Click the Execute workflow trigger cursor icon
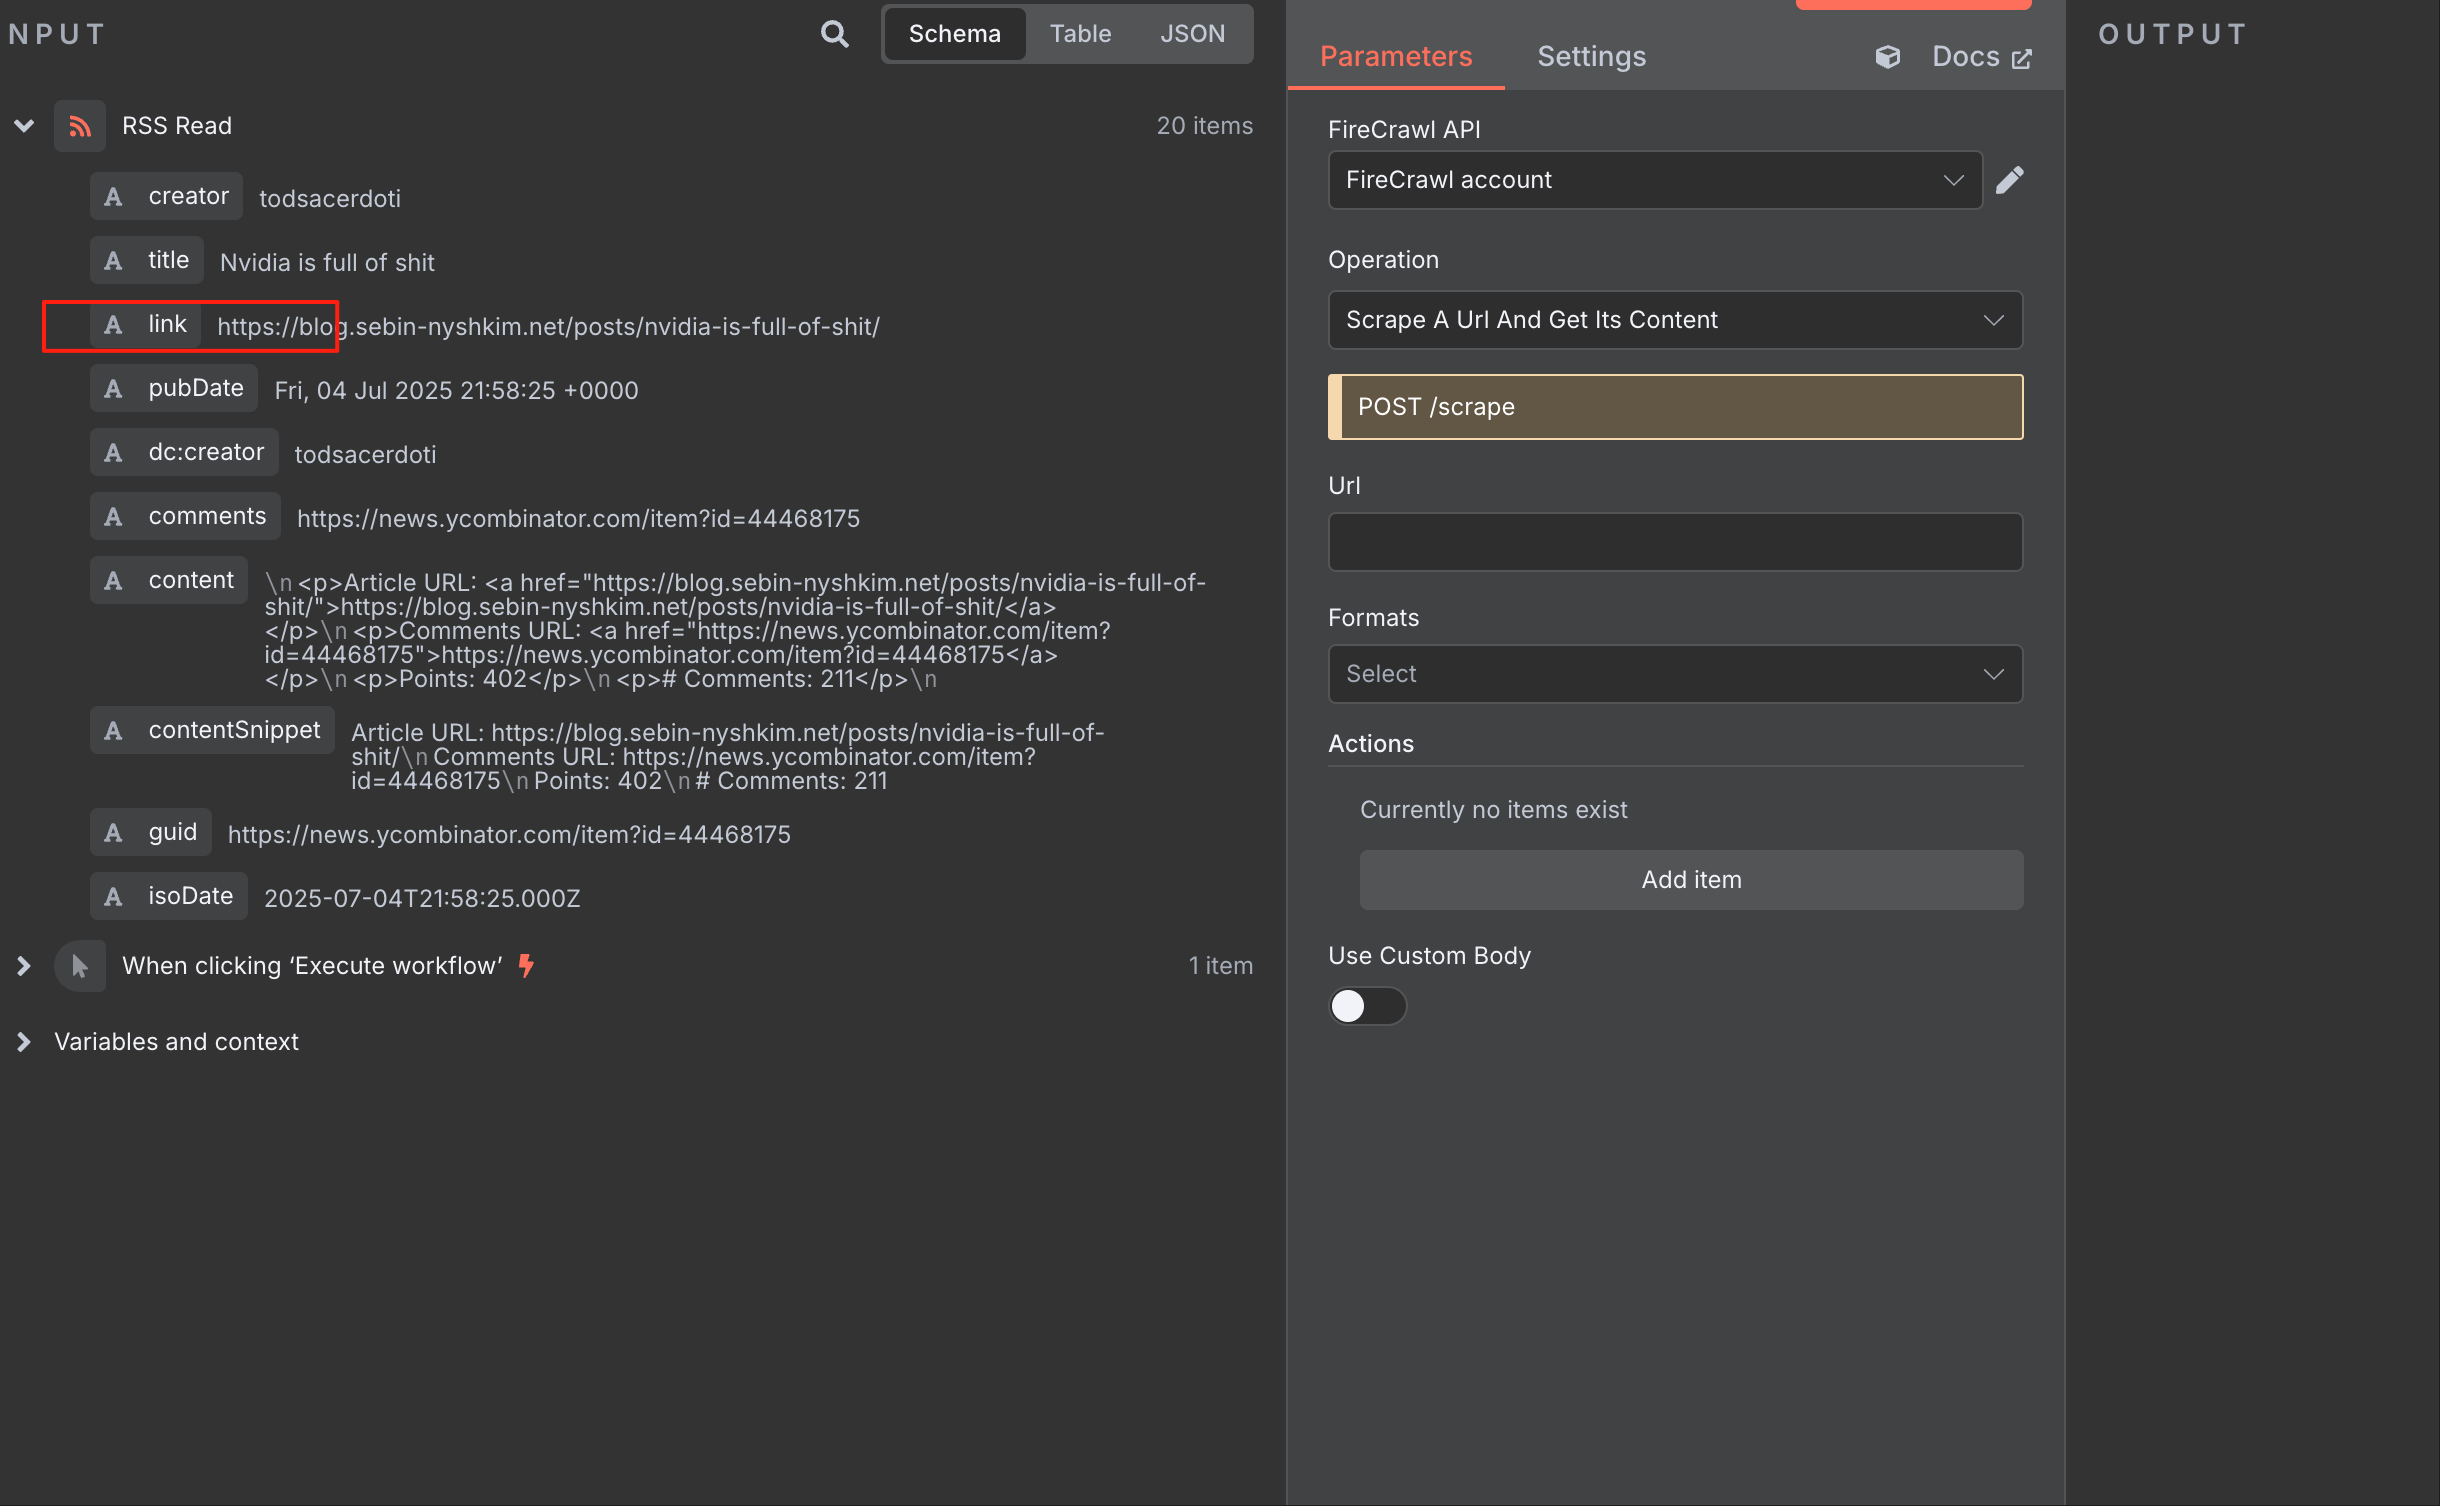 [x=80, y=966]
